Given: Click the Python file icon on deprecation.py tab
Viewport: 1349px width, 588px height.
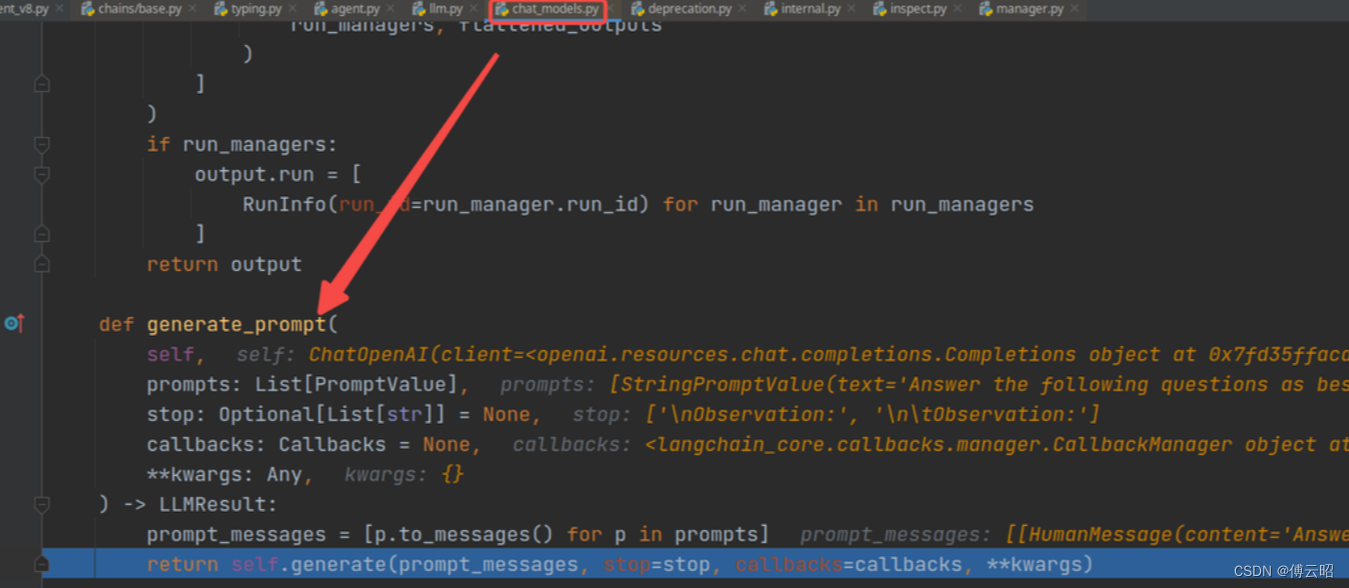Looking at the screenshot, I should (x=638, y=9).
